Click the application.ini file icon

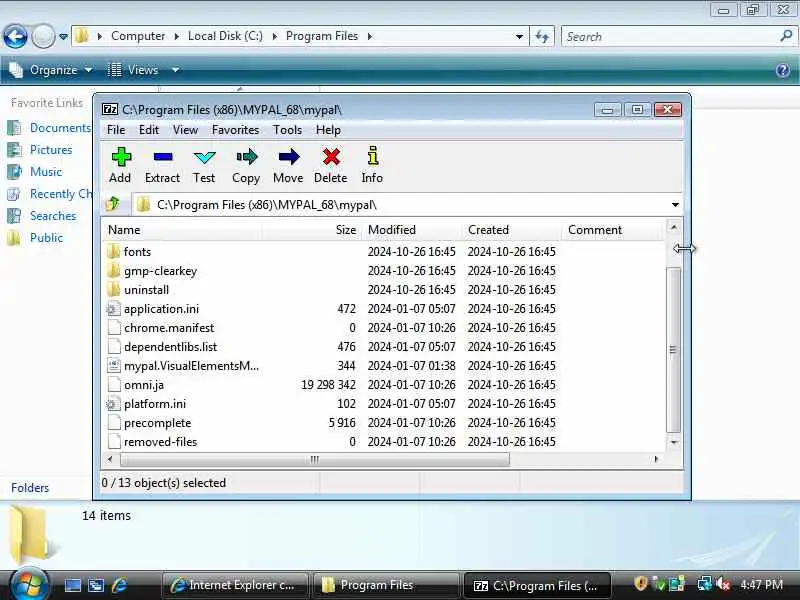(x=114, y=309)
